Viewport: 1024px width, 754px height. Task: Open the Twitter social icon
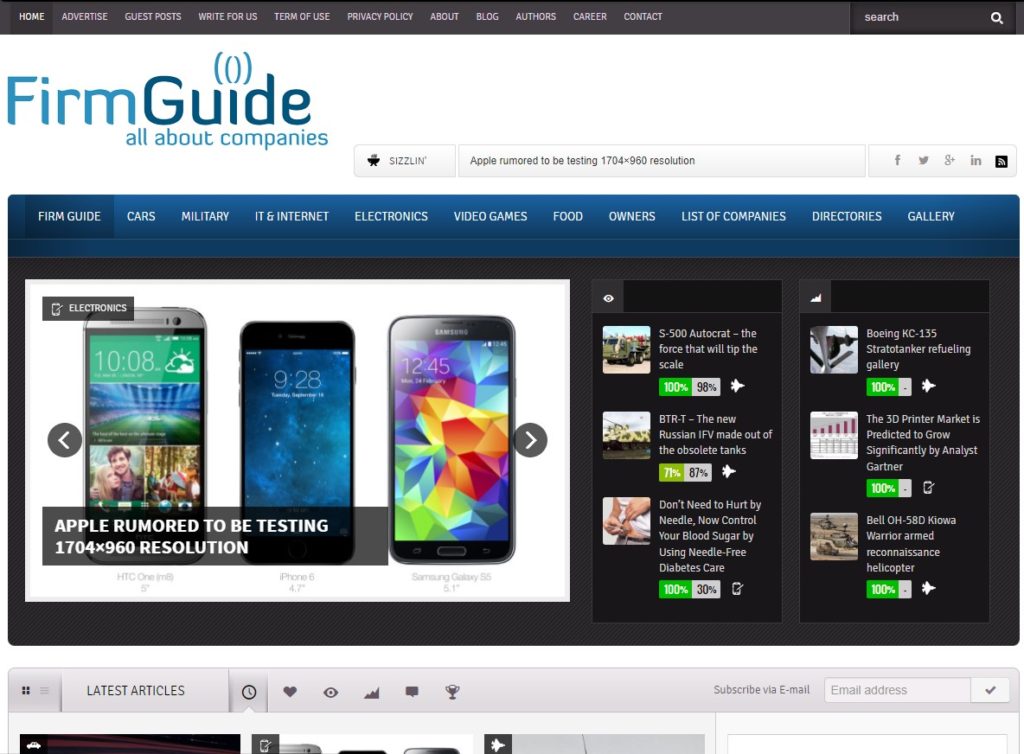(923, 160)
